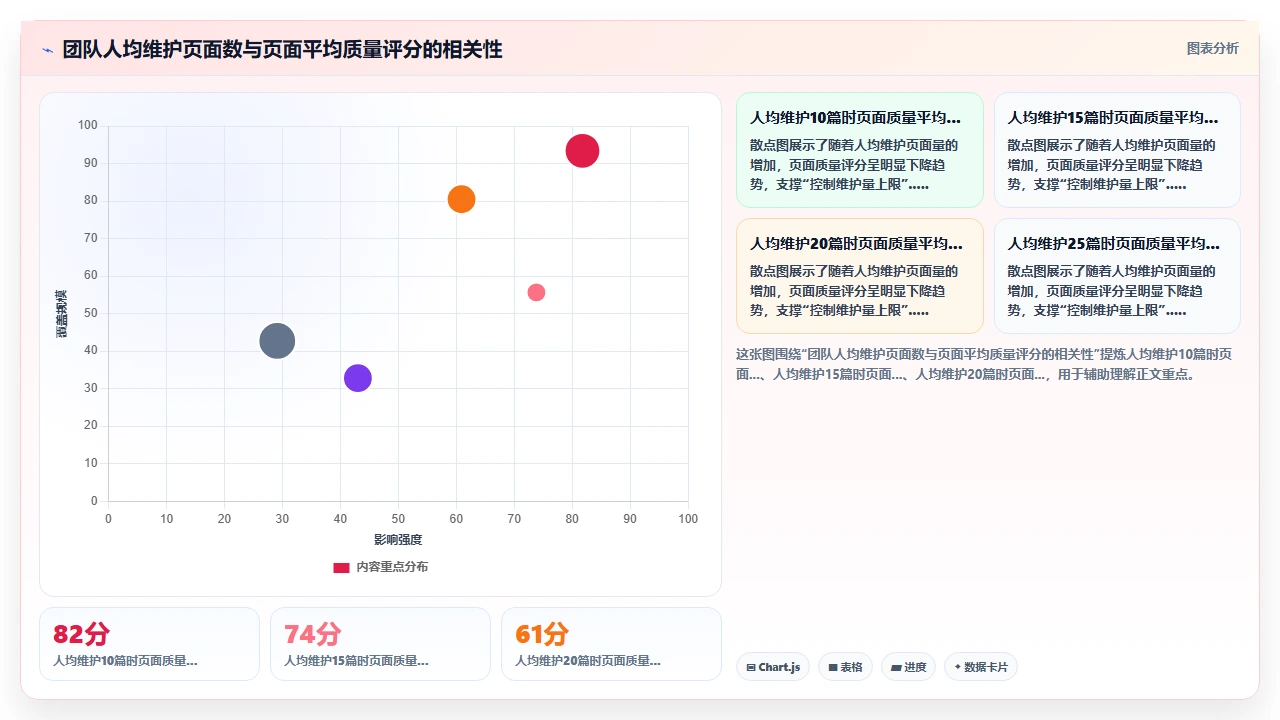
Task: Click the 61分 stat card
Action: coord(611,644)
